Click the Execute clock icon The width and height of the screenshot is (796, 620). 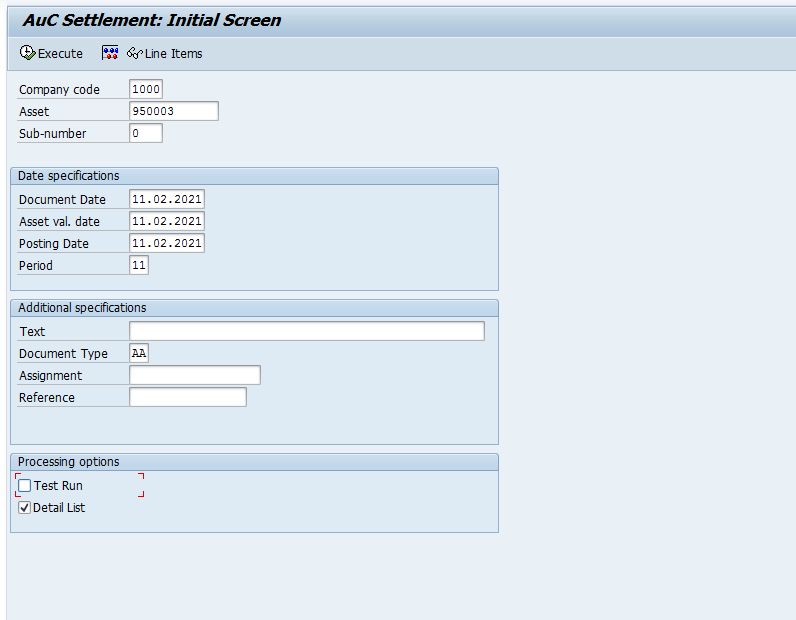pyautogui.click(x=27, y=52)
